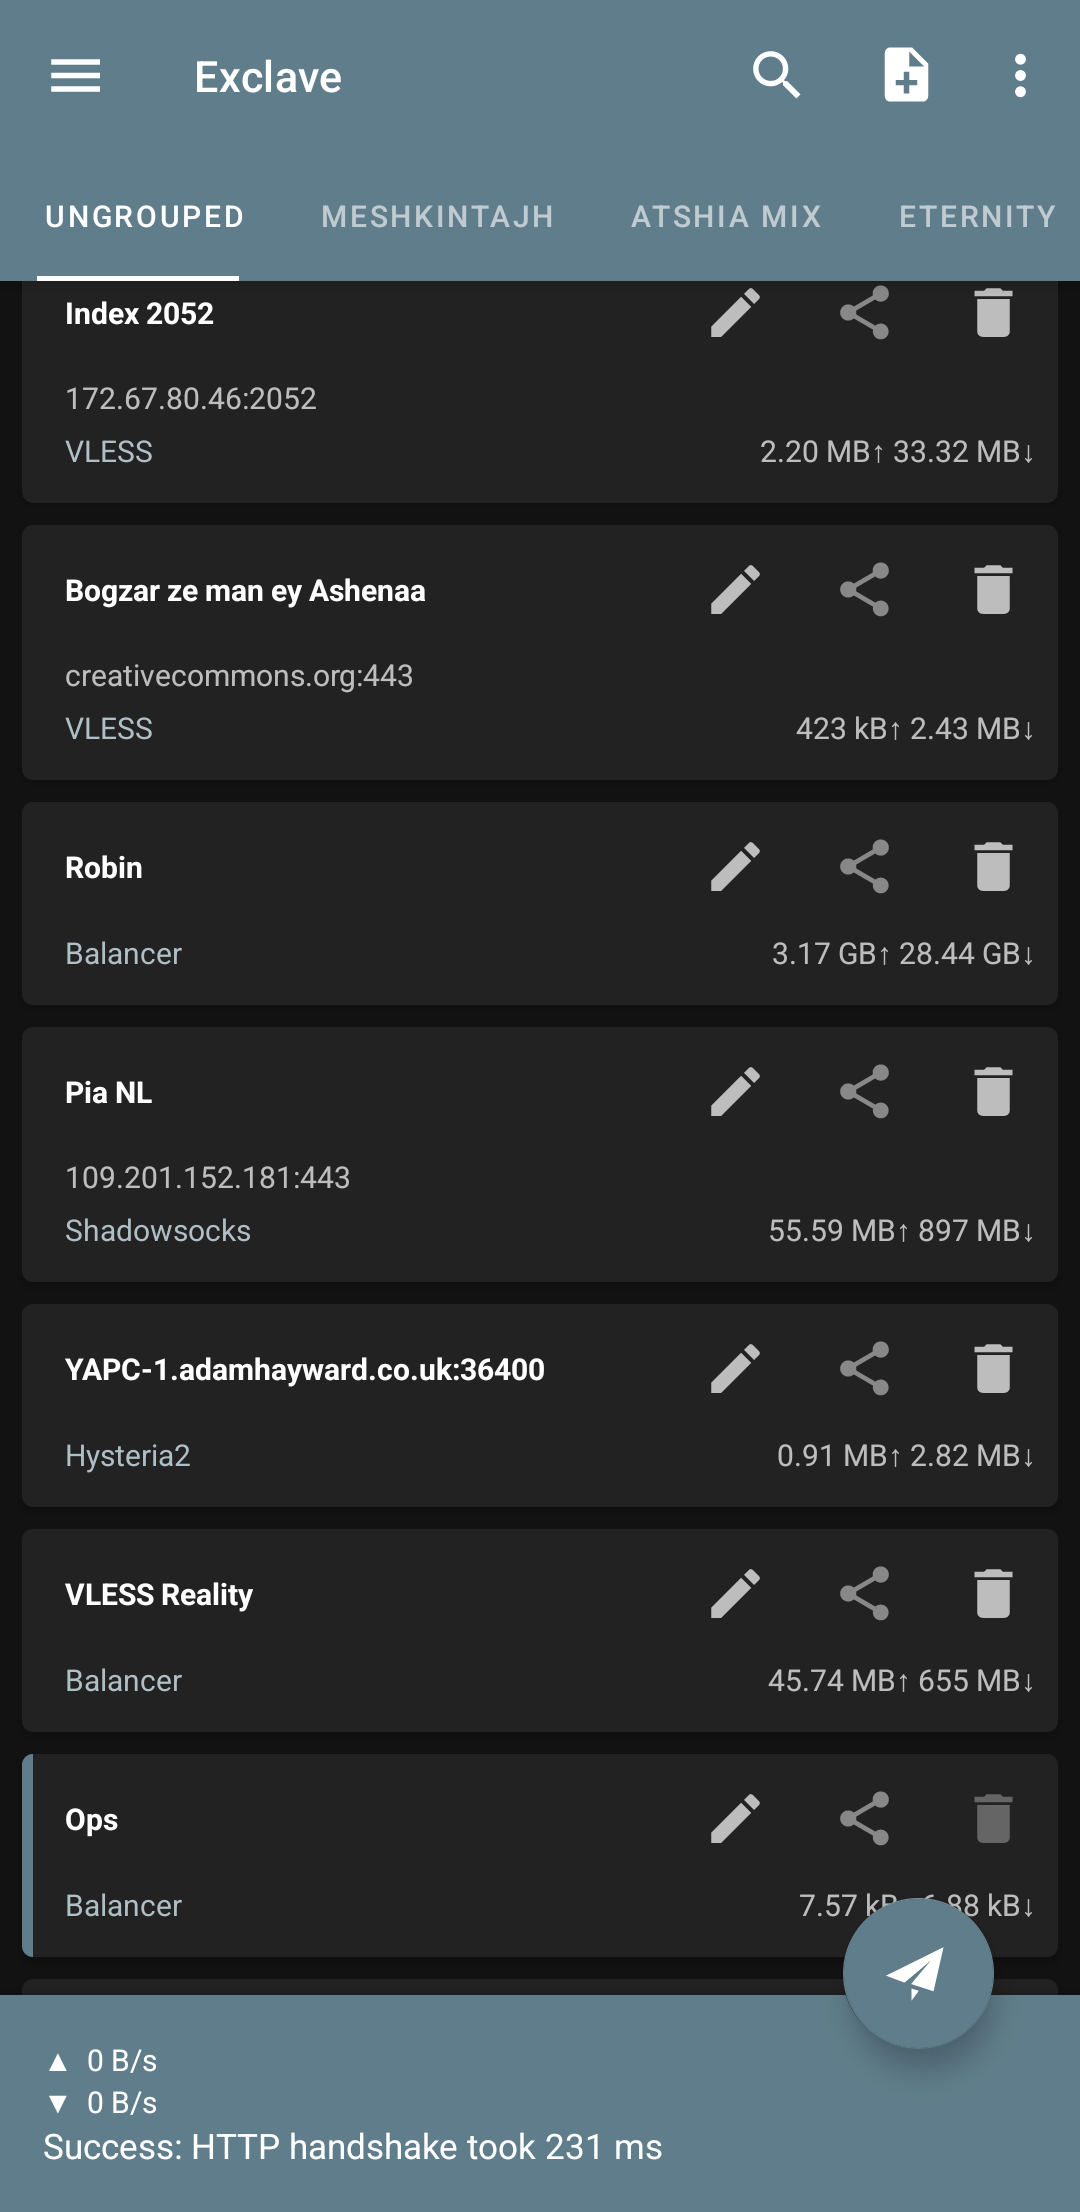Toggle connection with paper plane button
This screenshot has height=2212, width=1080.
917,1973
